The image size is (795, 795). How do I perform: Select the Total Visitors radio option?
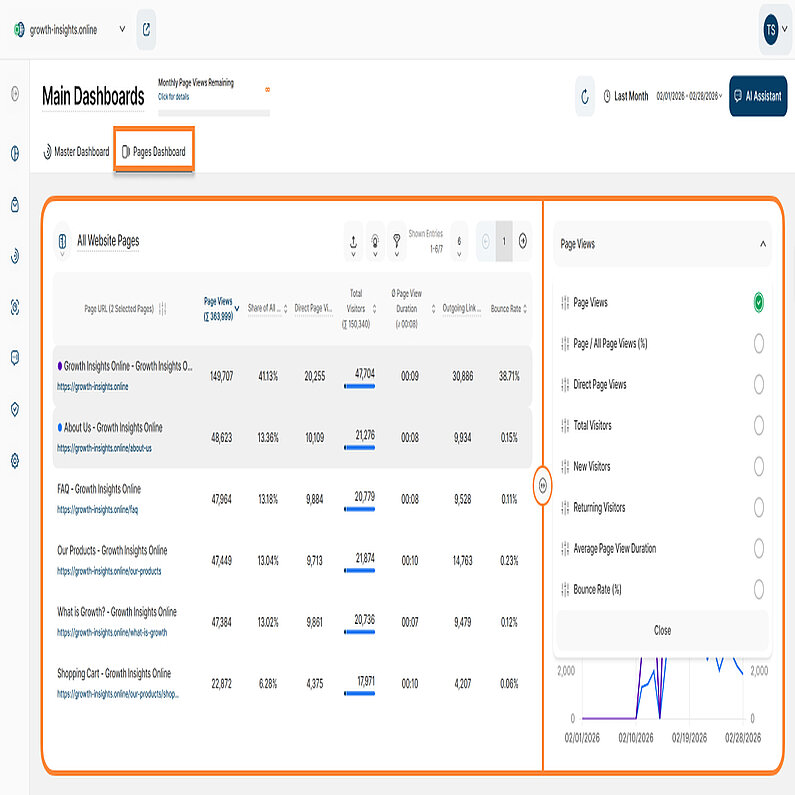(758, 425)
